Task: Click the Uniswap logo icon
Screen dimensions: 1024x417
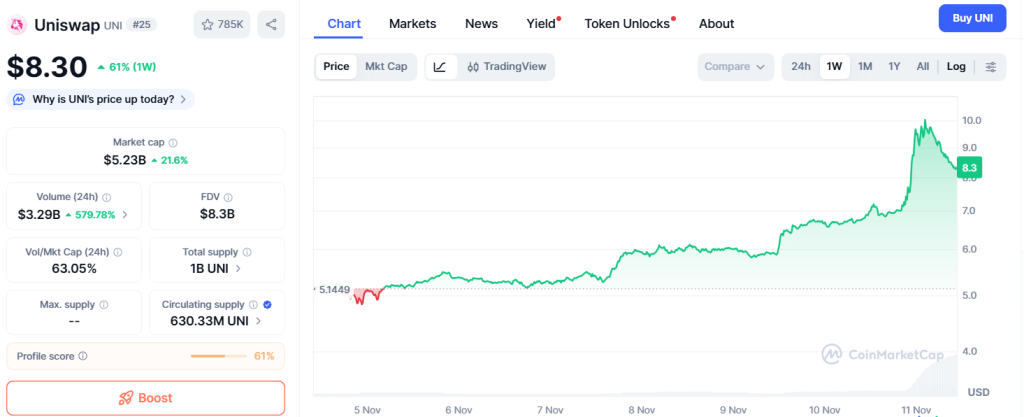Action: (x=18, y=24)
